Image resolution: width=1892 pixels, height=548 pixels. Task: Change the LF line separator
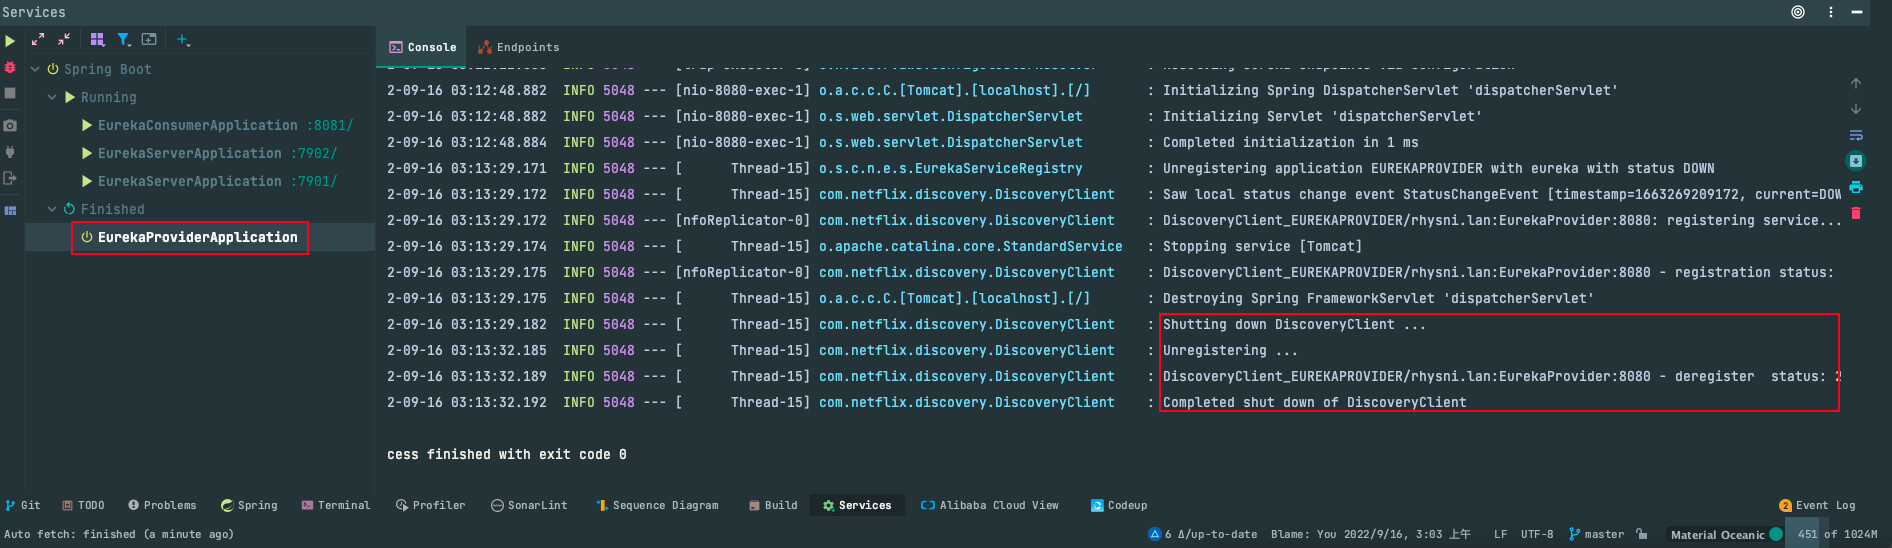coord(1500,534)
